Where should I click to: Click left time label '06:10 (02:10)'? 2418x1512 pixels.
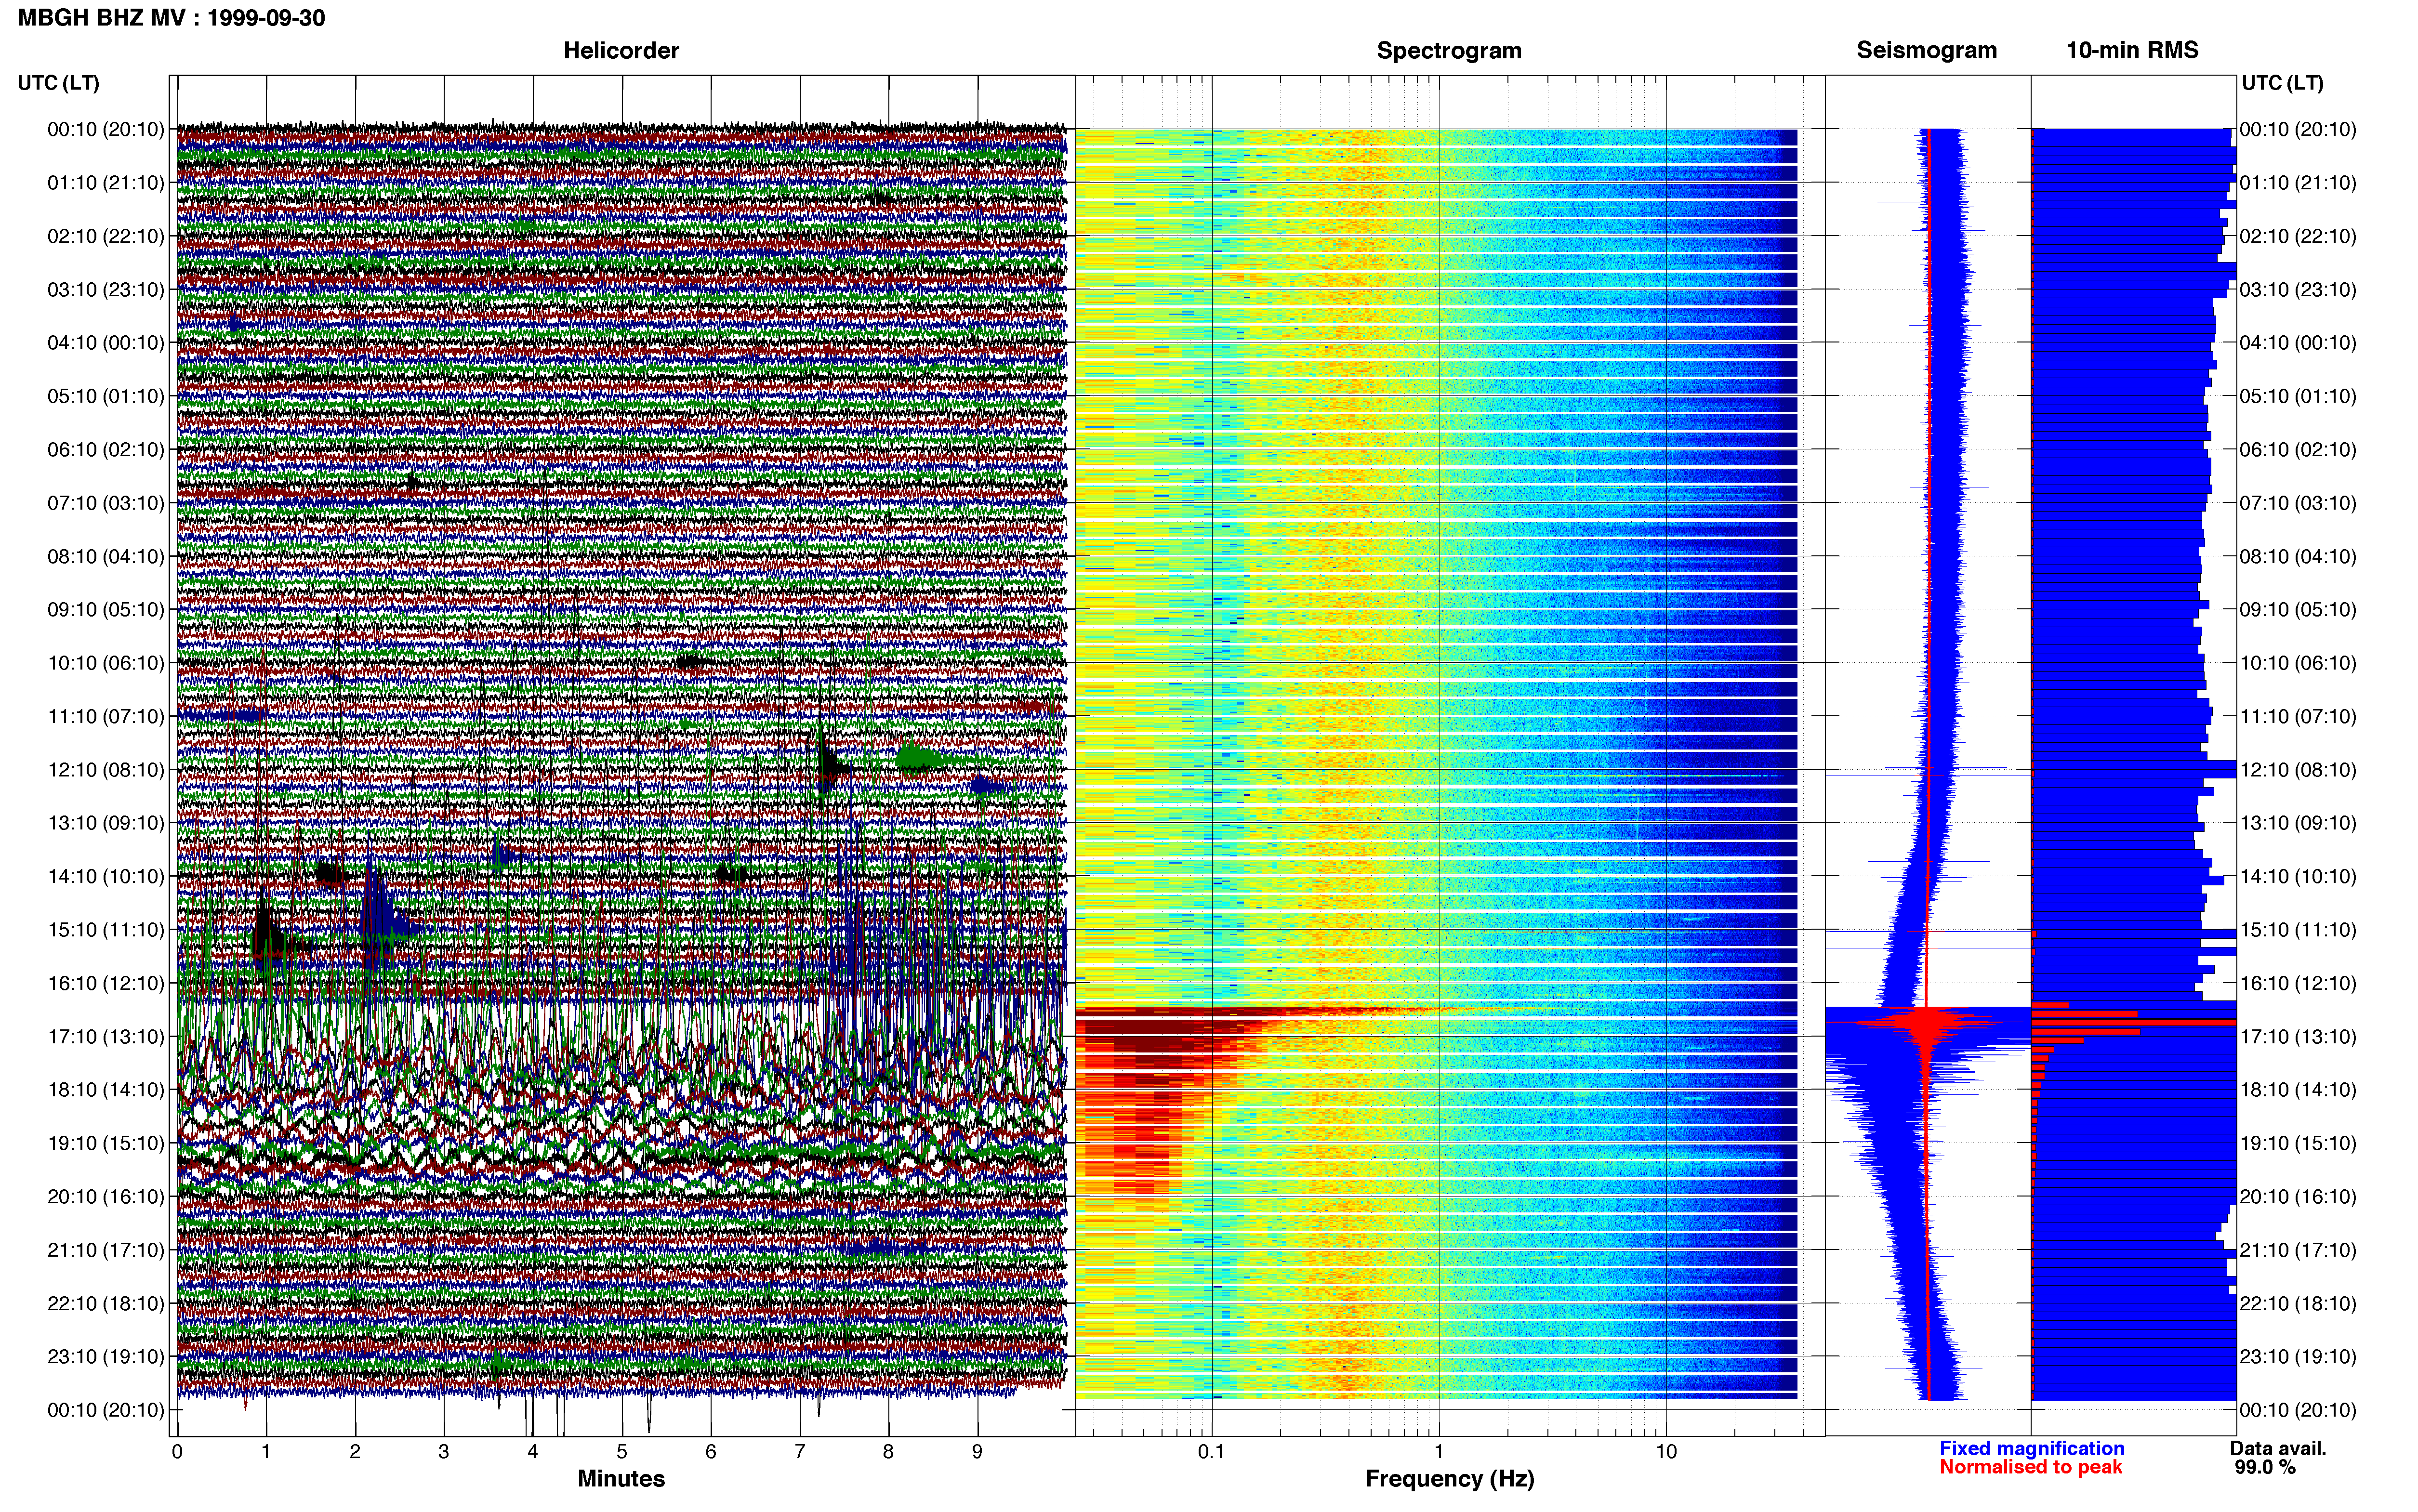pos(106,450)
